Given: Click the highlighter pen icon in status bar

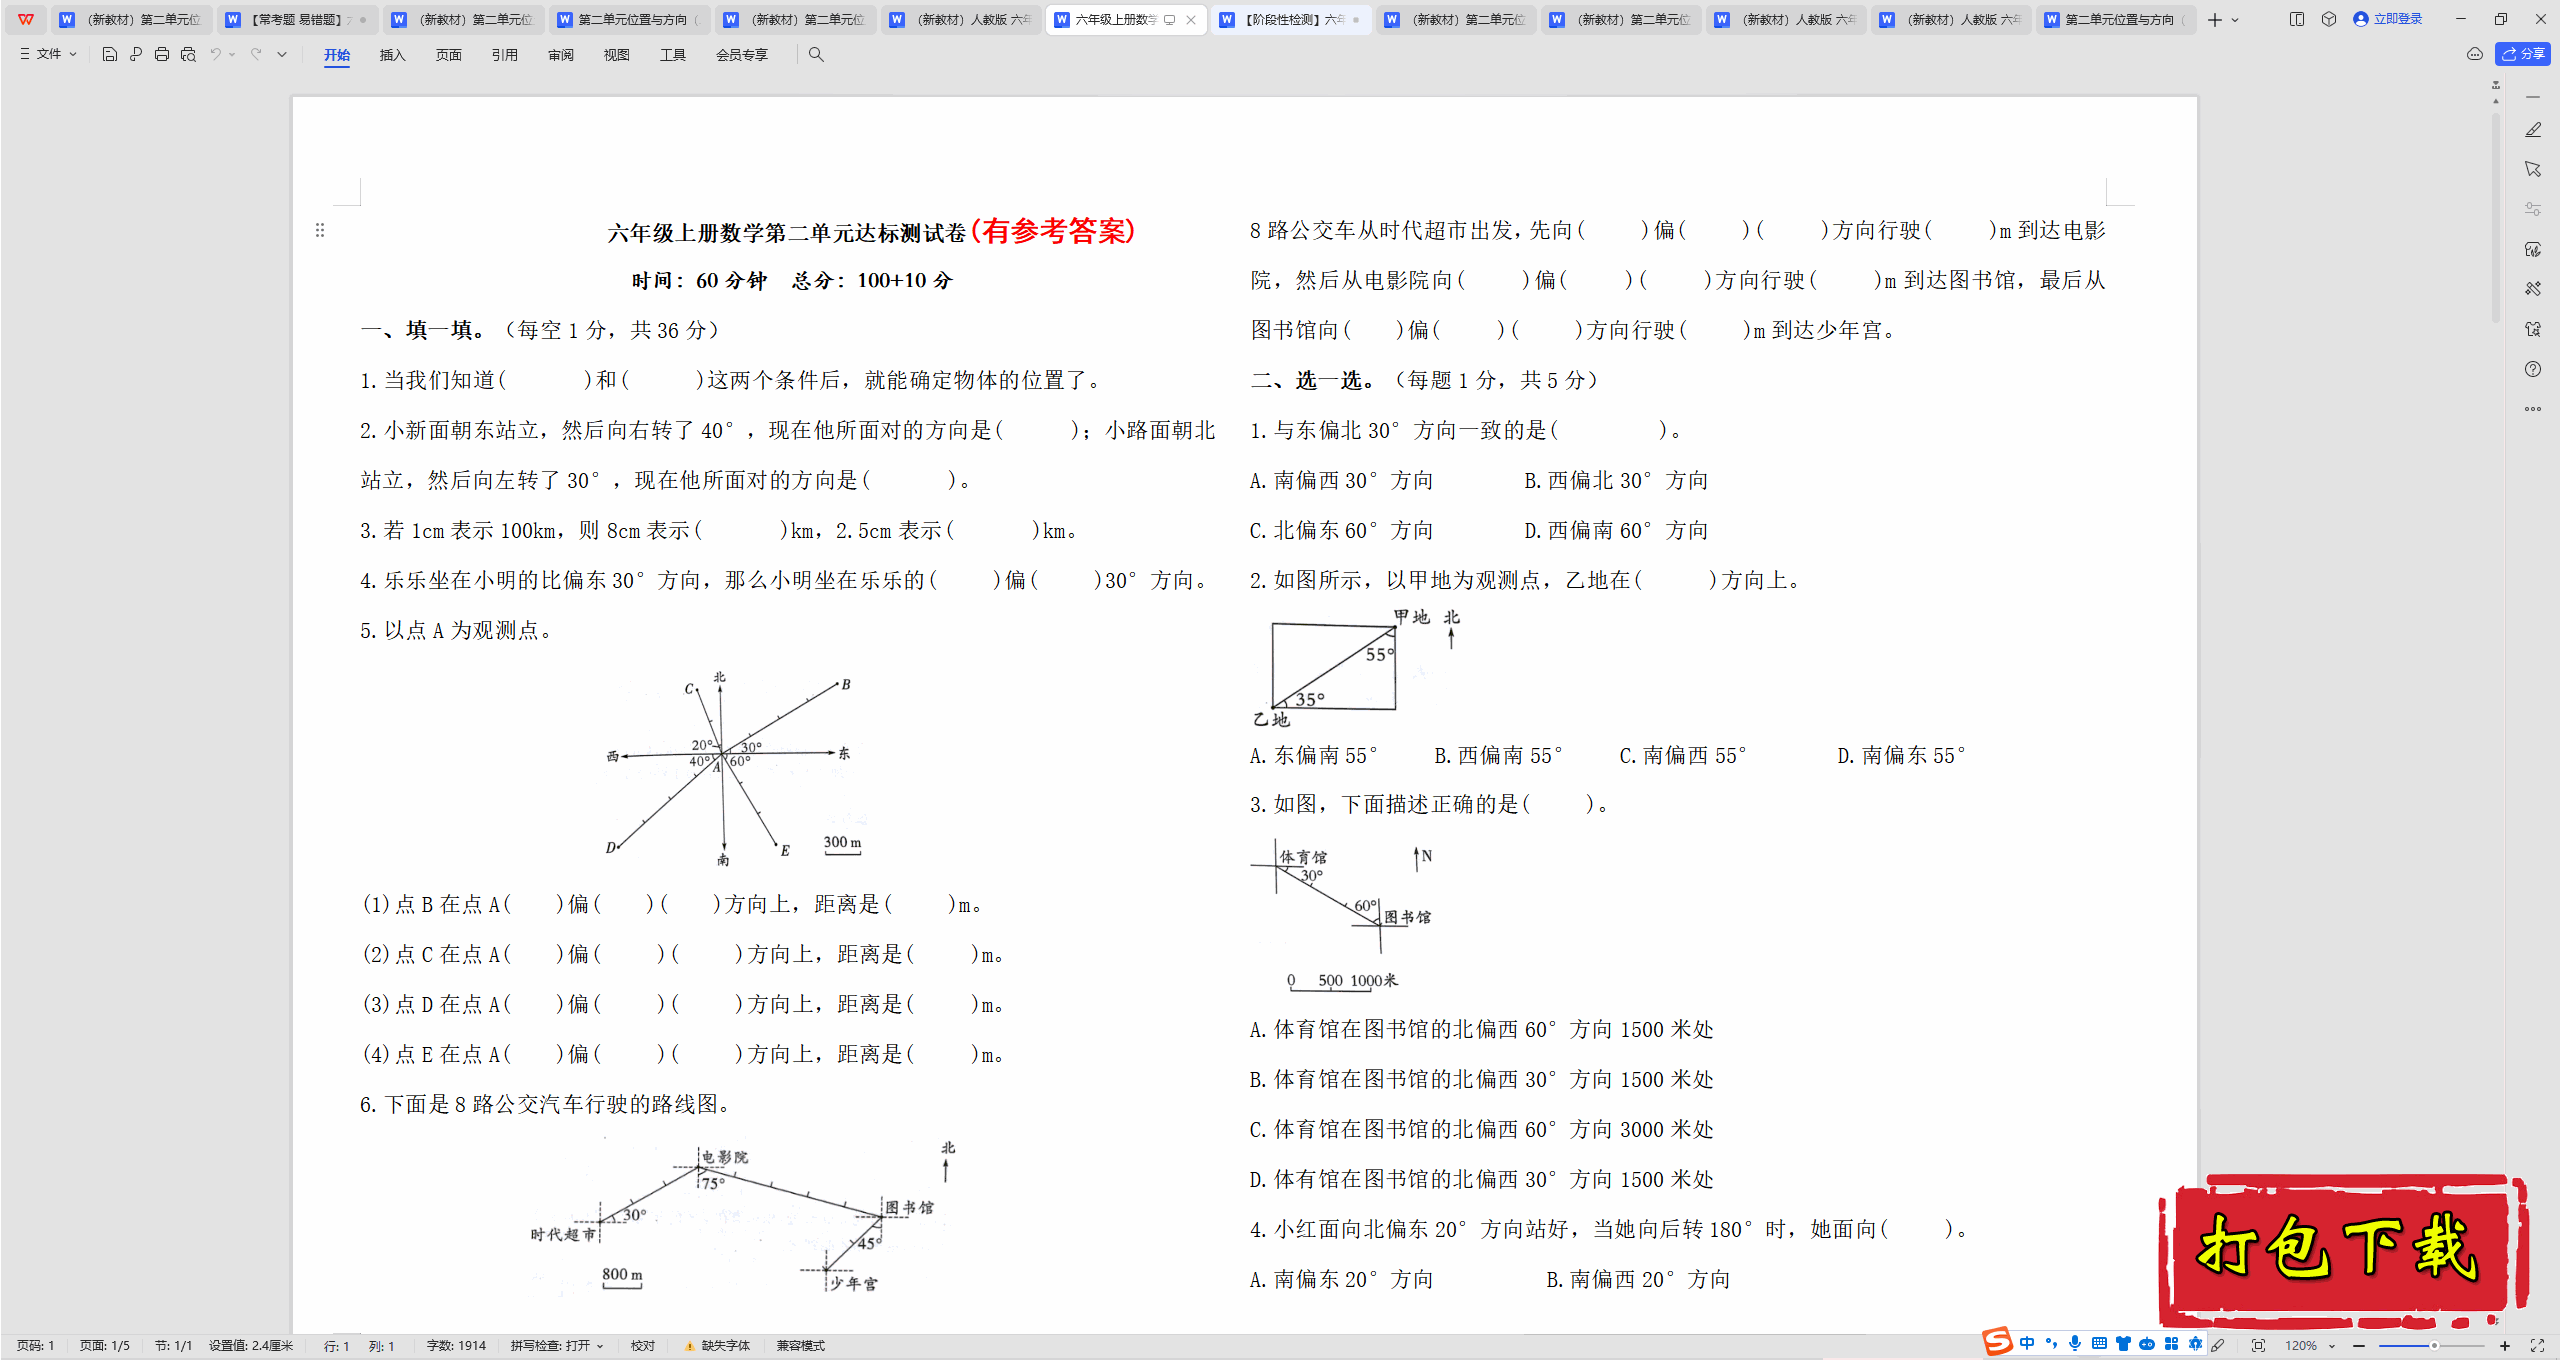Looking at the screenshot, I should click(2218, 1346).
